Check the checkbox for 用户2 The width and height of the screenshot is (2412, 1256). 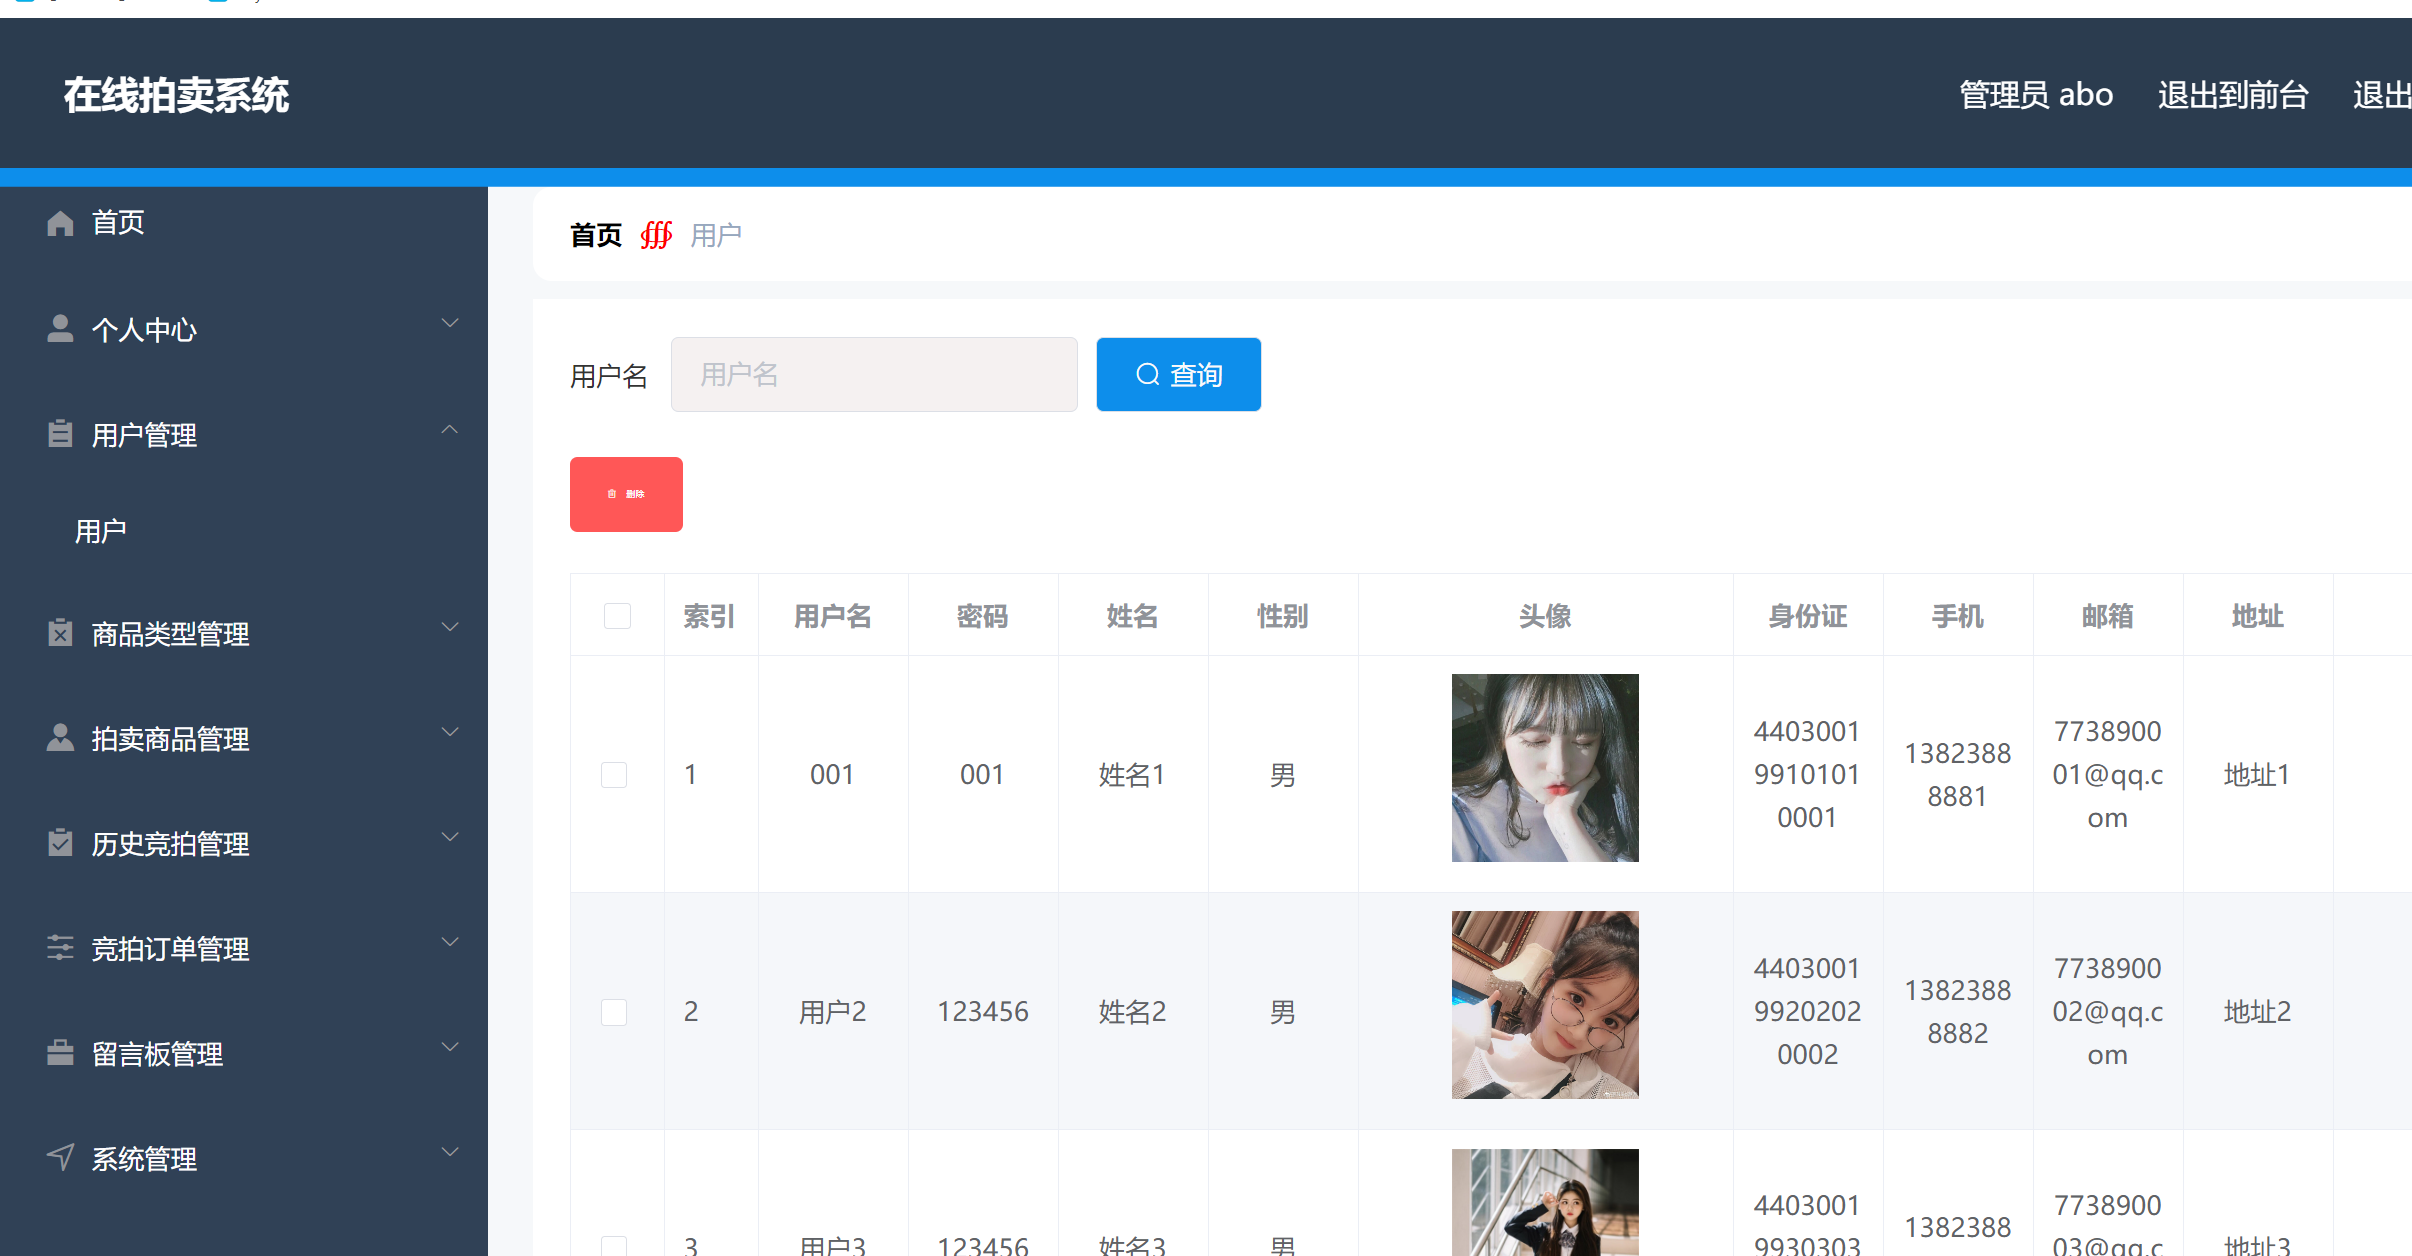[613, 1011]
